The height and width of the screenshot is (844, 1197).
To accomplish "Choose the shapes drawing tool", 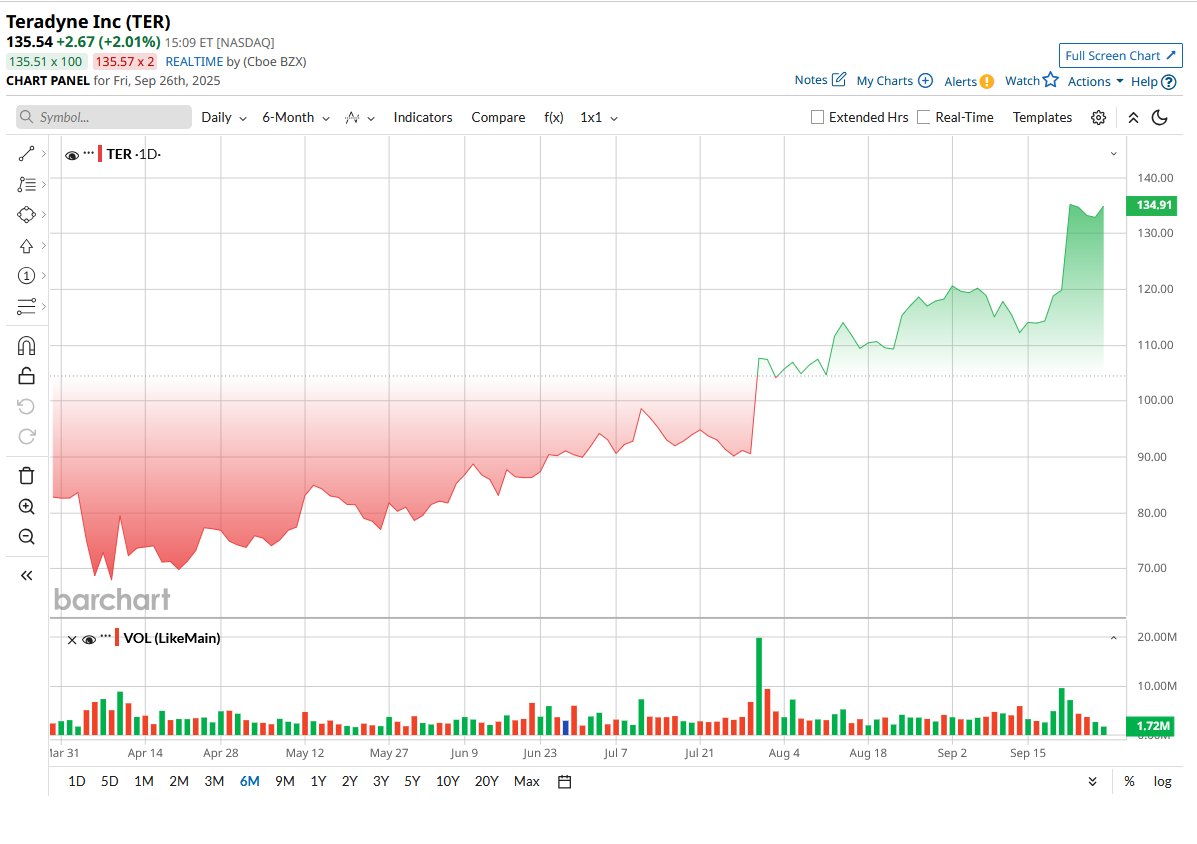I will pyautogui.click(x=26, y=214).
